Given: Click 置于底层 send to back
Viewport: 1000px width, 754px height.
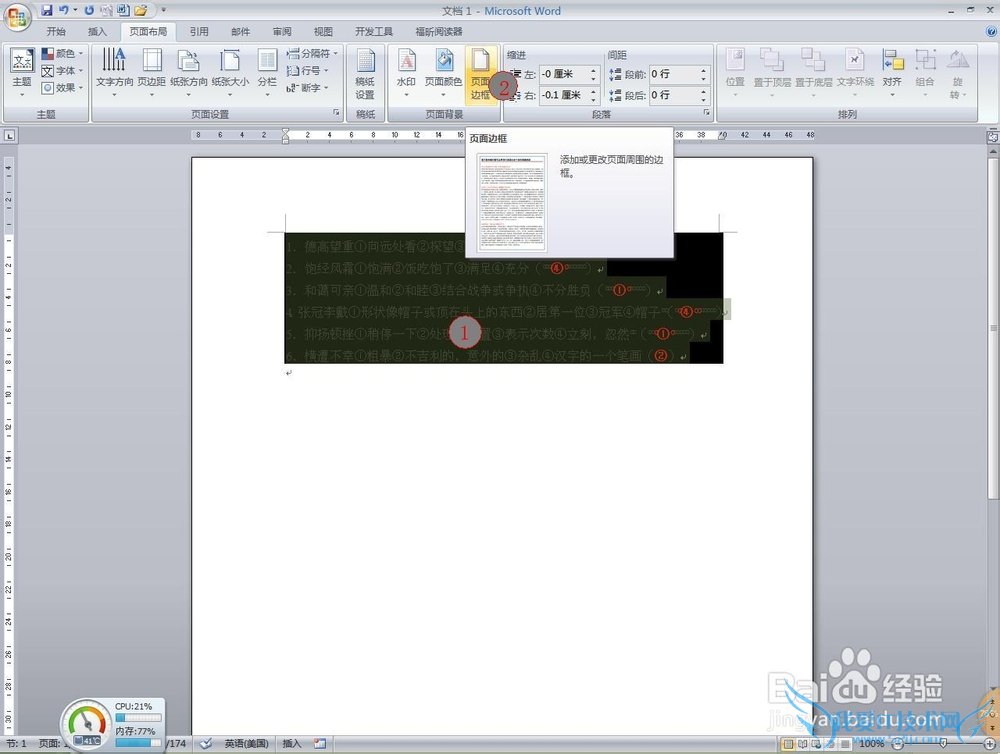Looking at the screenshot, I should coord(814,73).
